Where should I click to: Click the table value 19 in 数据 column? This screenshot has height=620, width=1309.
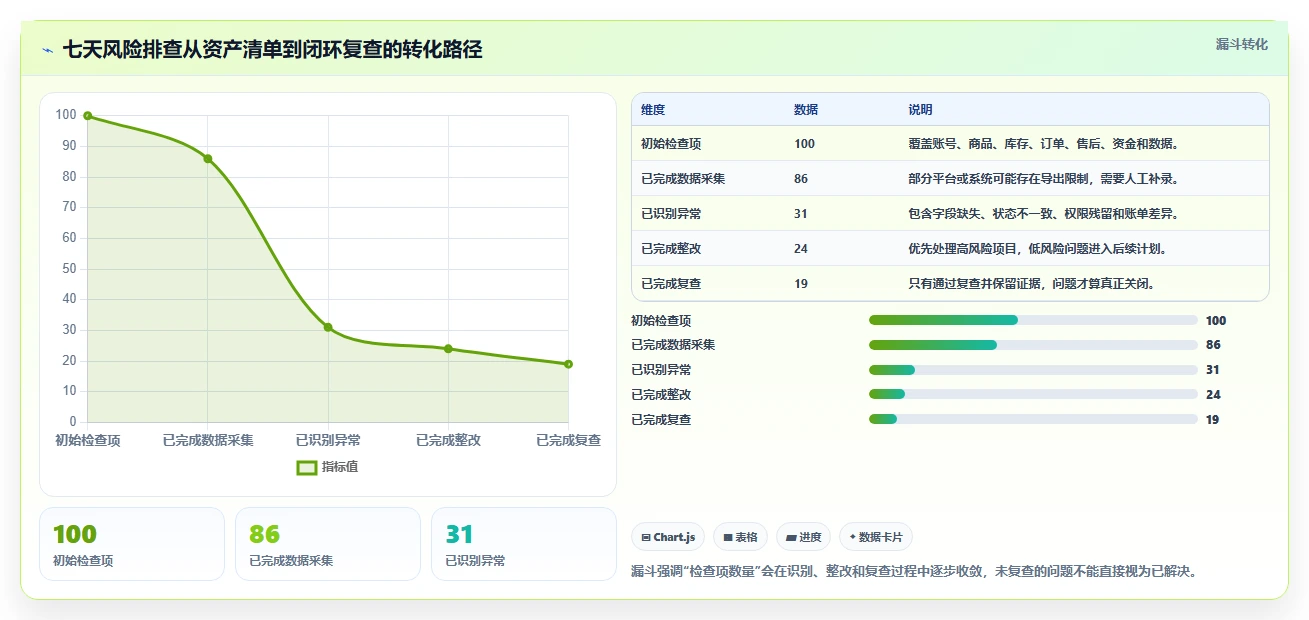coord(801,284)
